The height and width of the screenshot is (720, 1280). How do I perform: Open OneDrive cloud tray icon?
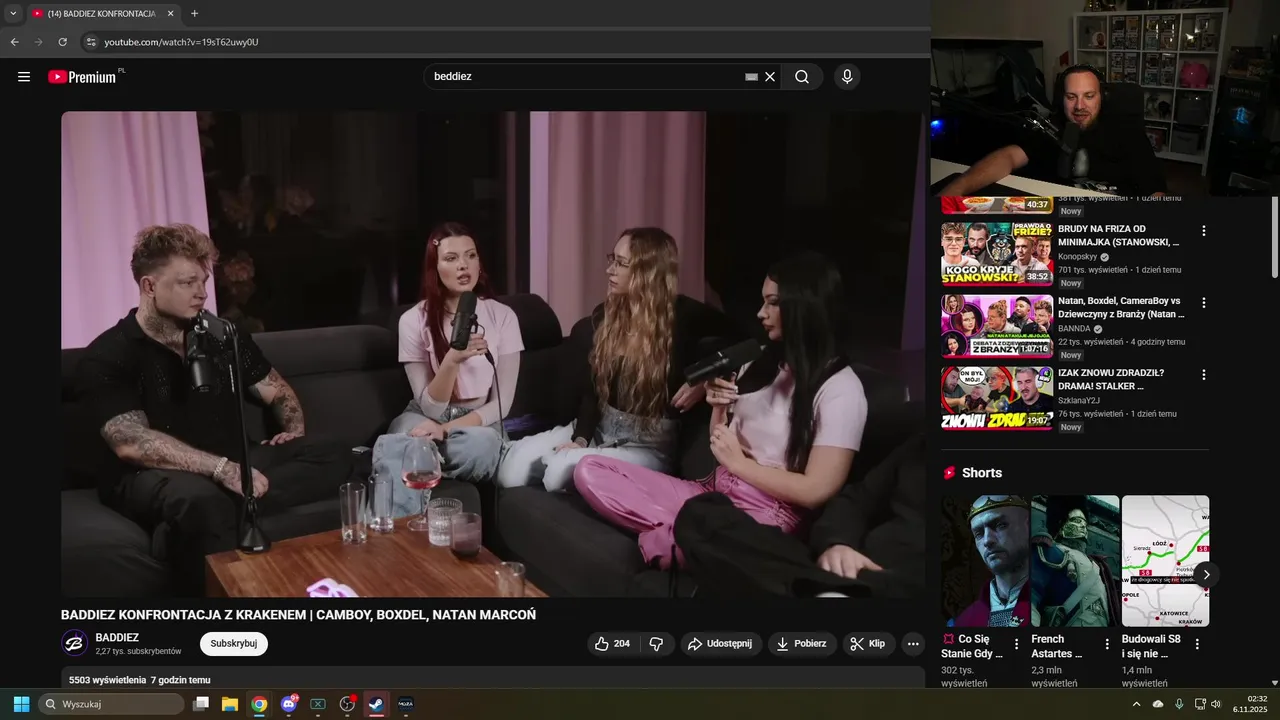click(1158, 704)
